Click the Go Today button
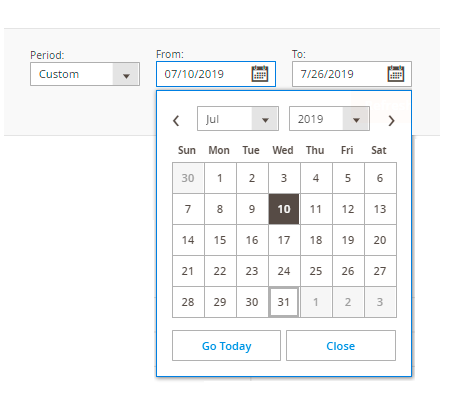The image size is (458, 396). pos(226,346)
